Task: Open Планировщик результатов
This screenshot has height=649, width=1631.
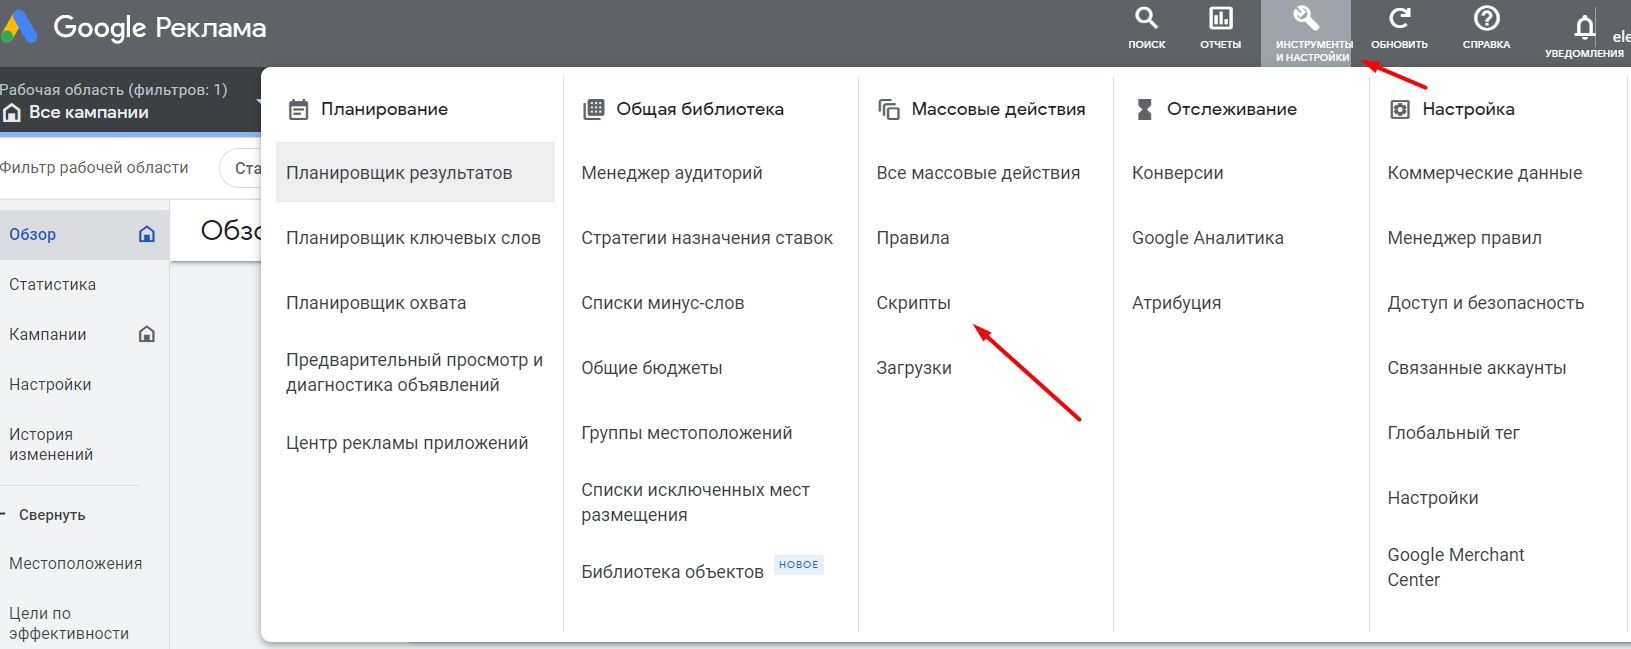Action: (x=415, y=172)
